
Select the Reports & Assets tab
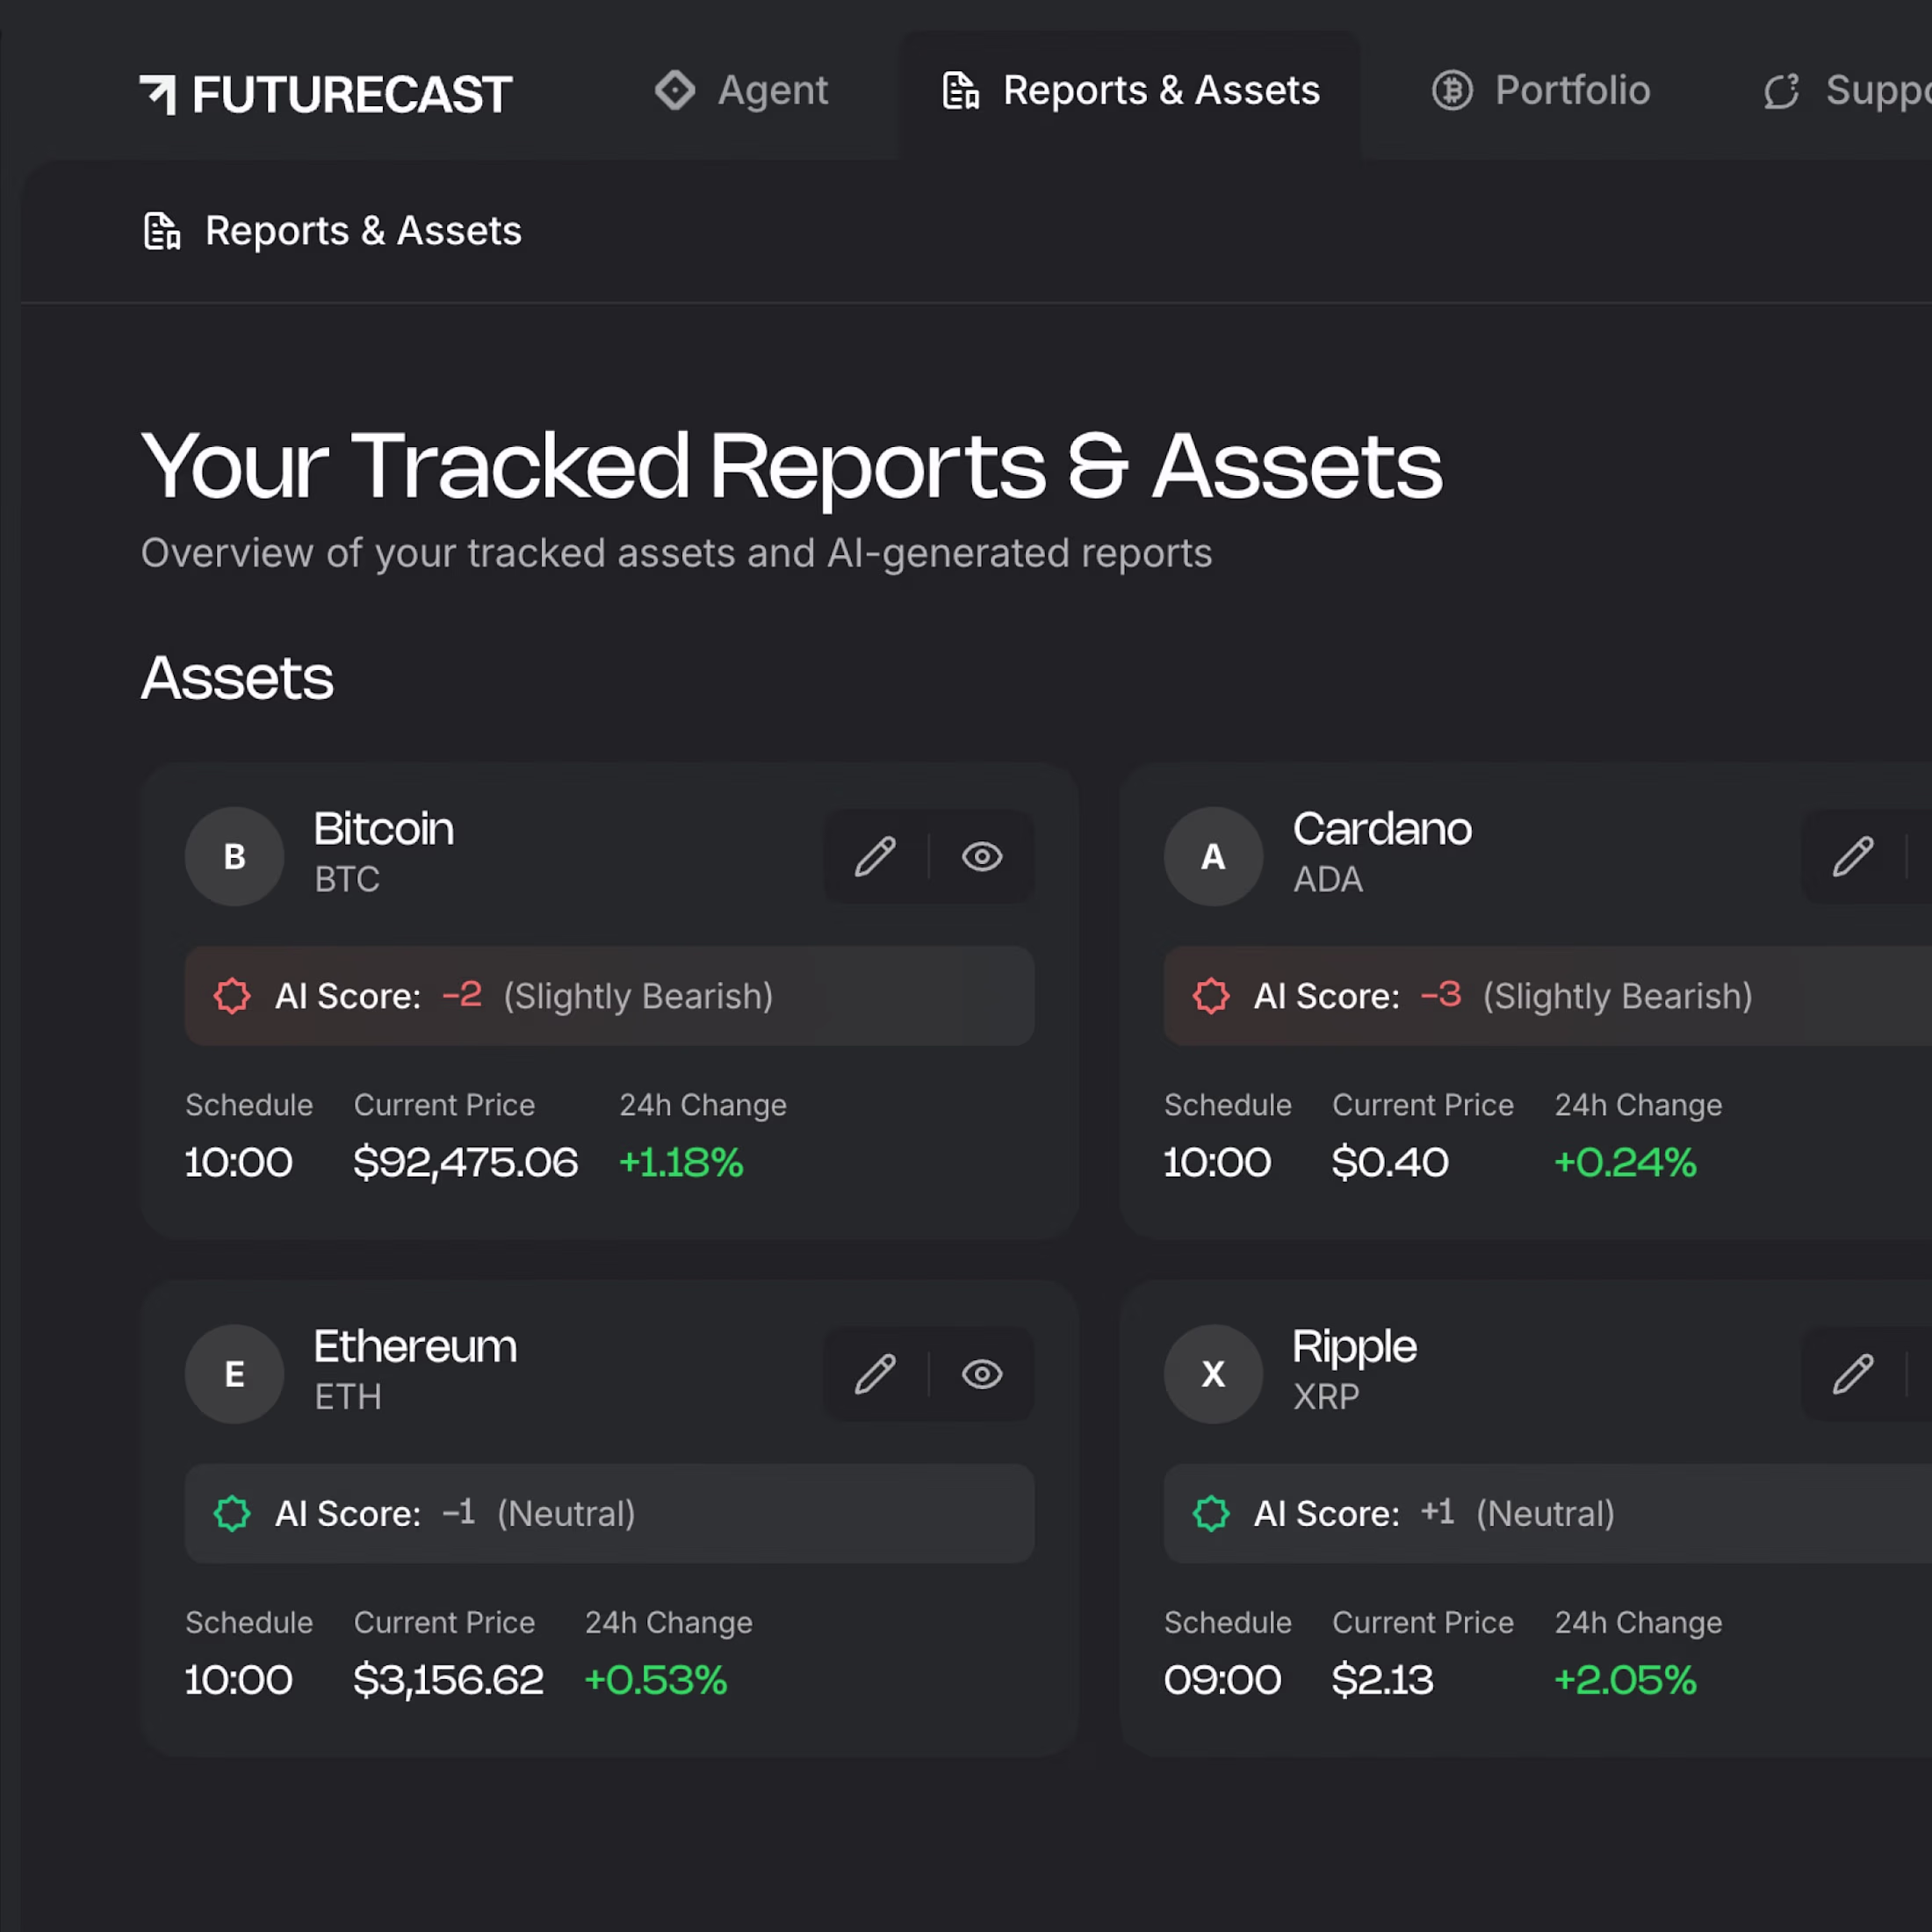pos(1131,91)
